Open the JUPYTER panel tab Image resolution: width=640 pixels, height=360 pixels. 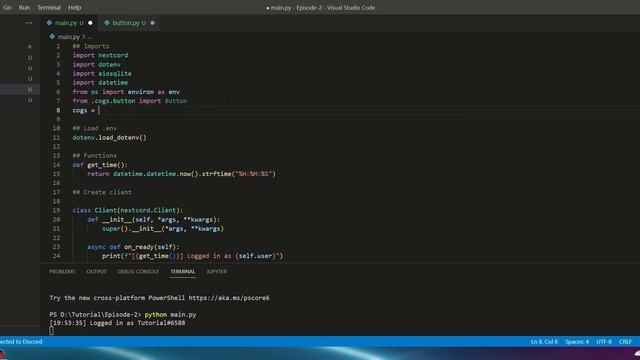[x=216, y=271]
